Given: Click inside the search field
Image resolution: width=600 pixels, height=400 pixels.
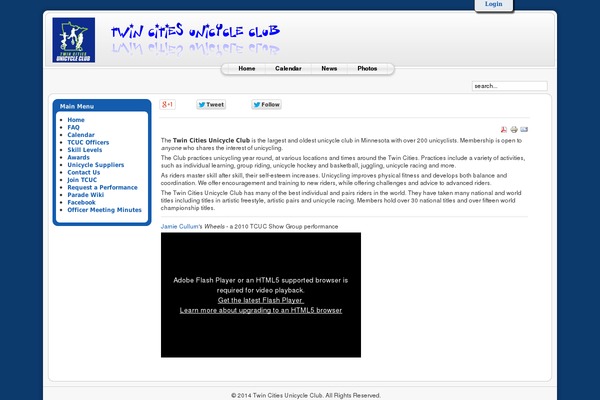Looking at the screenshot, I should pos(509,86).
